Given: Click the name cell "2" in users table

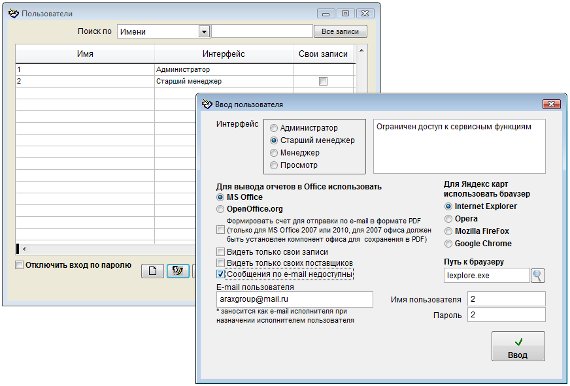Looking at the screenshot, I should pyautogui.click(x=85, y=81).
